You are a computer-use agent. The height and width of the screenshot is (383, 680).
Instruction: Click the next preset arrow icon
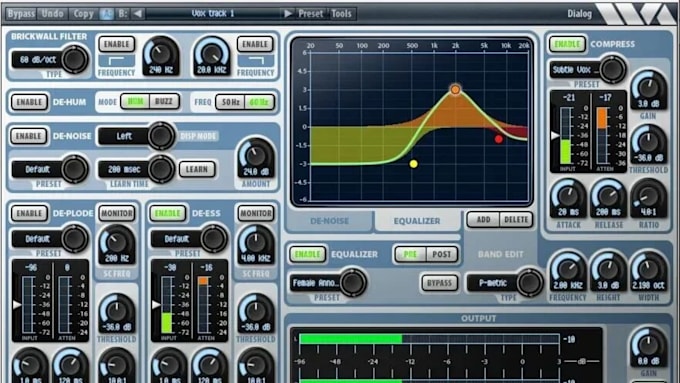pyautogui.click(x=288, y=13)
